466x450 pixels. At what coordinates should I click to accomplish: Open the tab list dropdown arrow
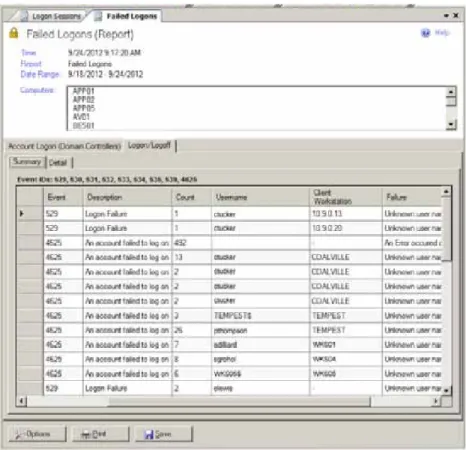[x=446, y=16]
